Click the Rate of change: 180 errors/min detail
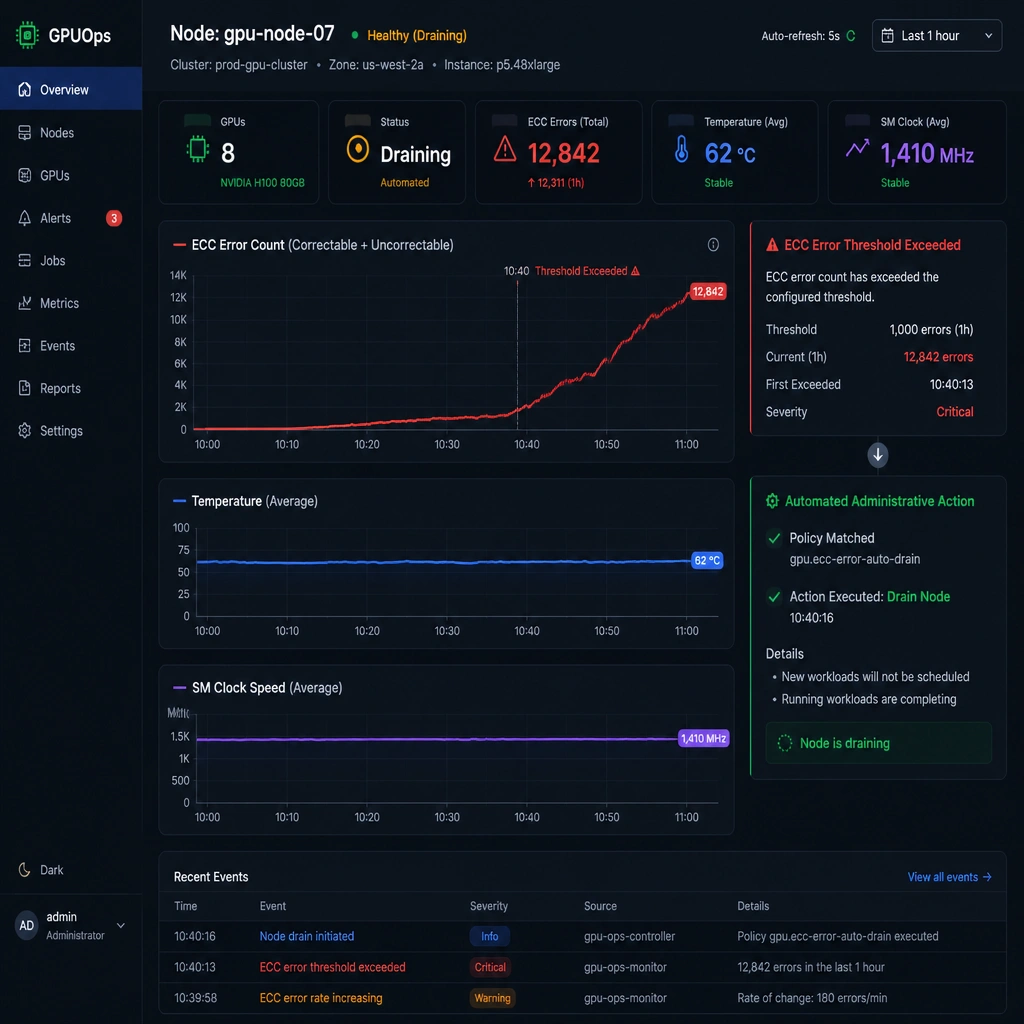This screenshot has height=1024, width=1024. click(x=812, y=997)
